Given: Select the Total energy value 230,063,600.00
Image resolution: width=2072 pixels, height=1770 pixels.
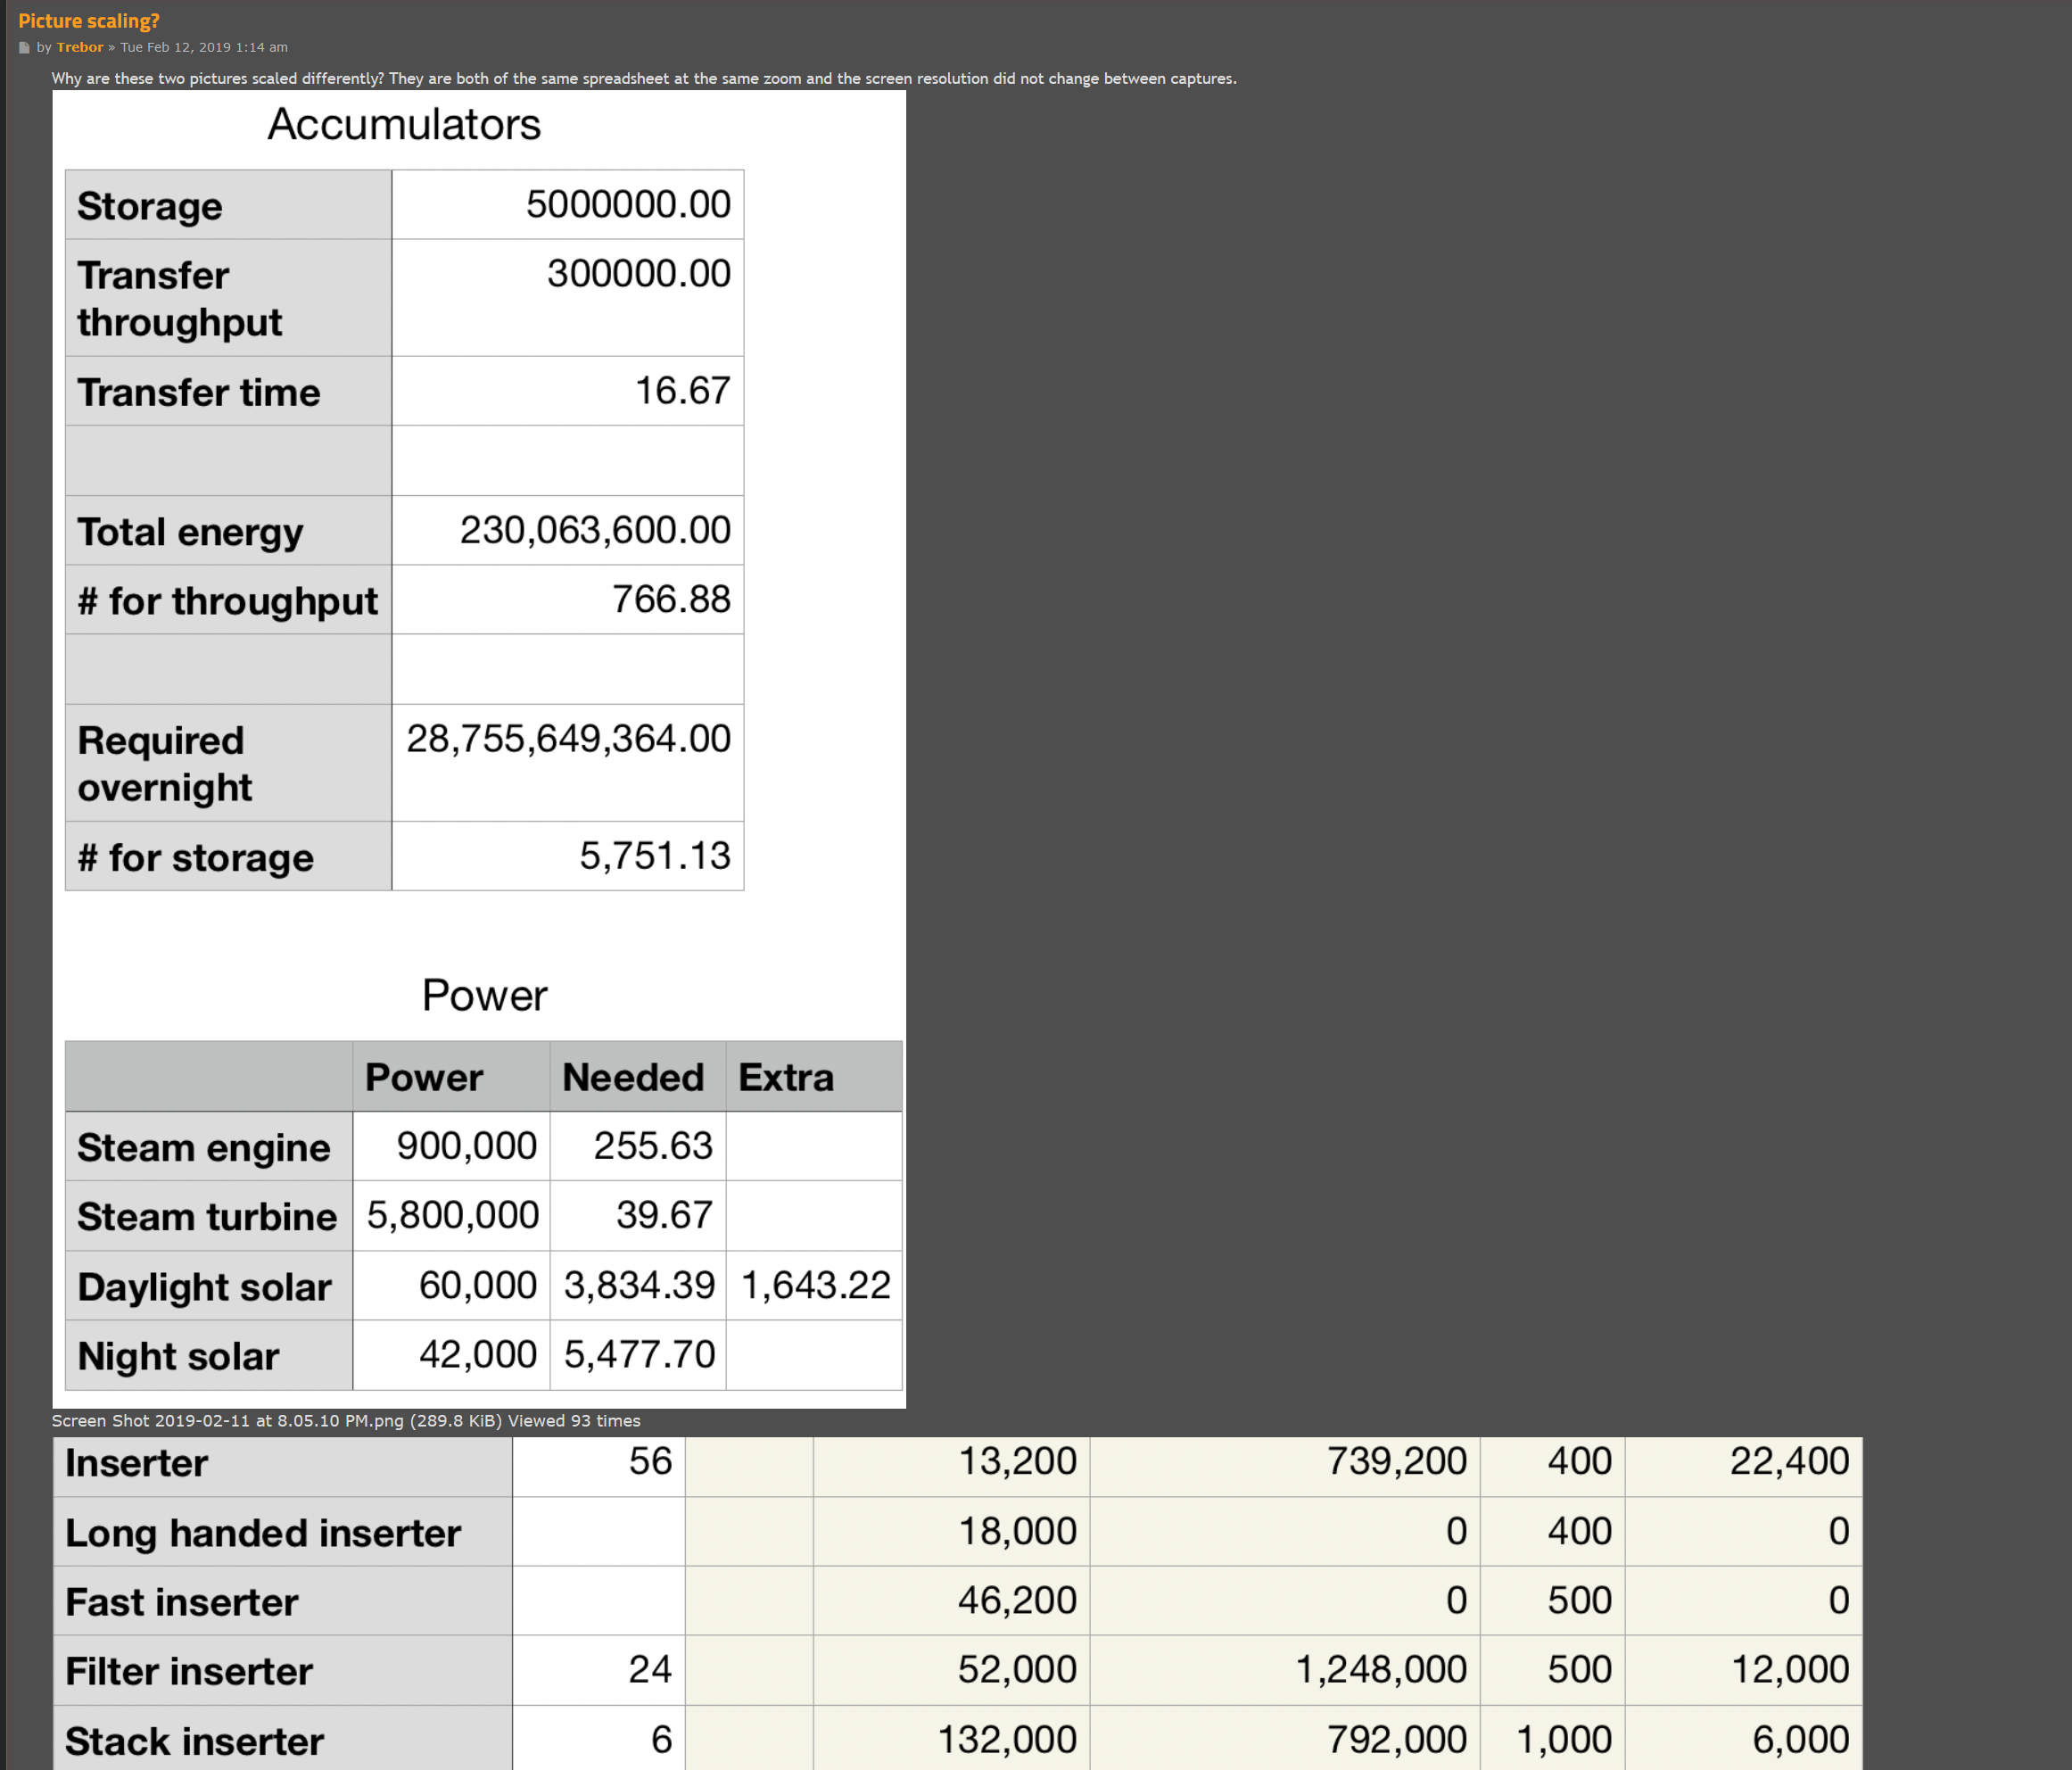Looking at the screenshot, I should [x=595, y=530].
